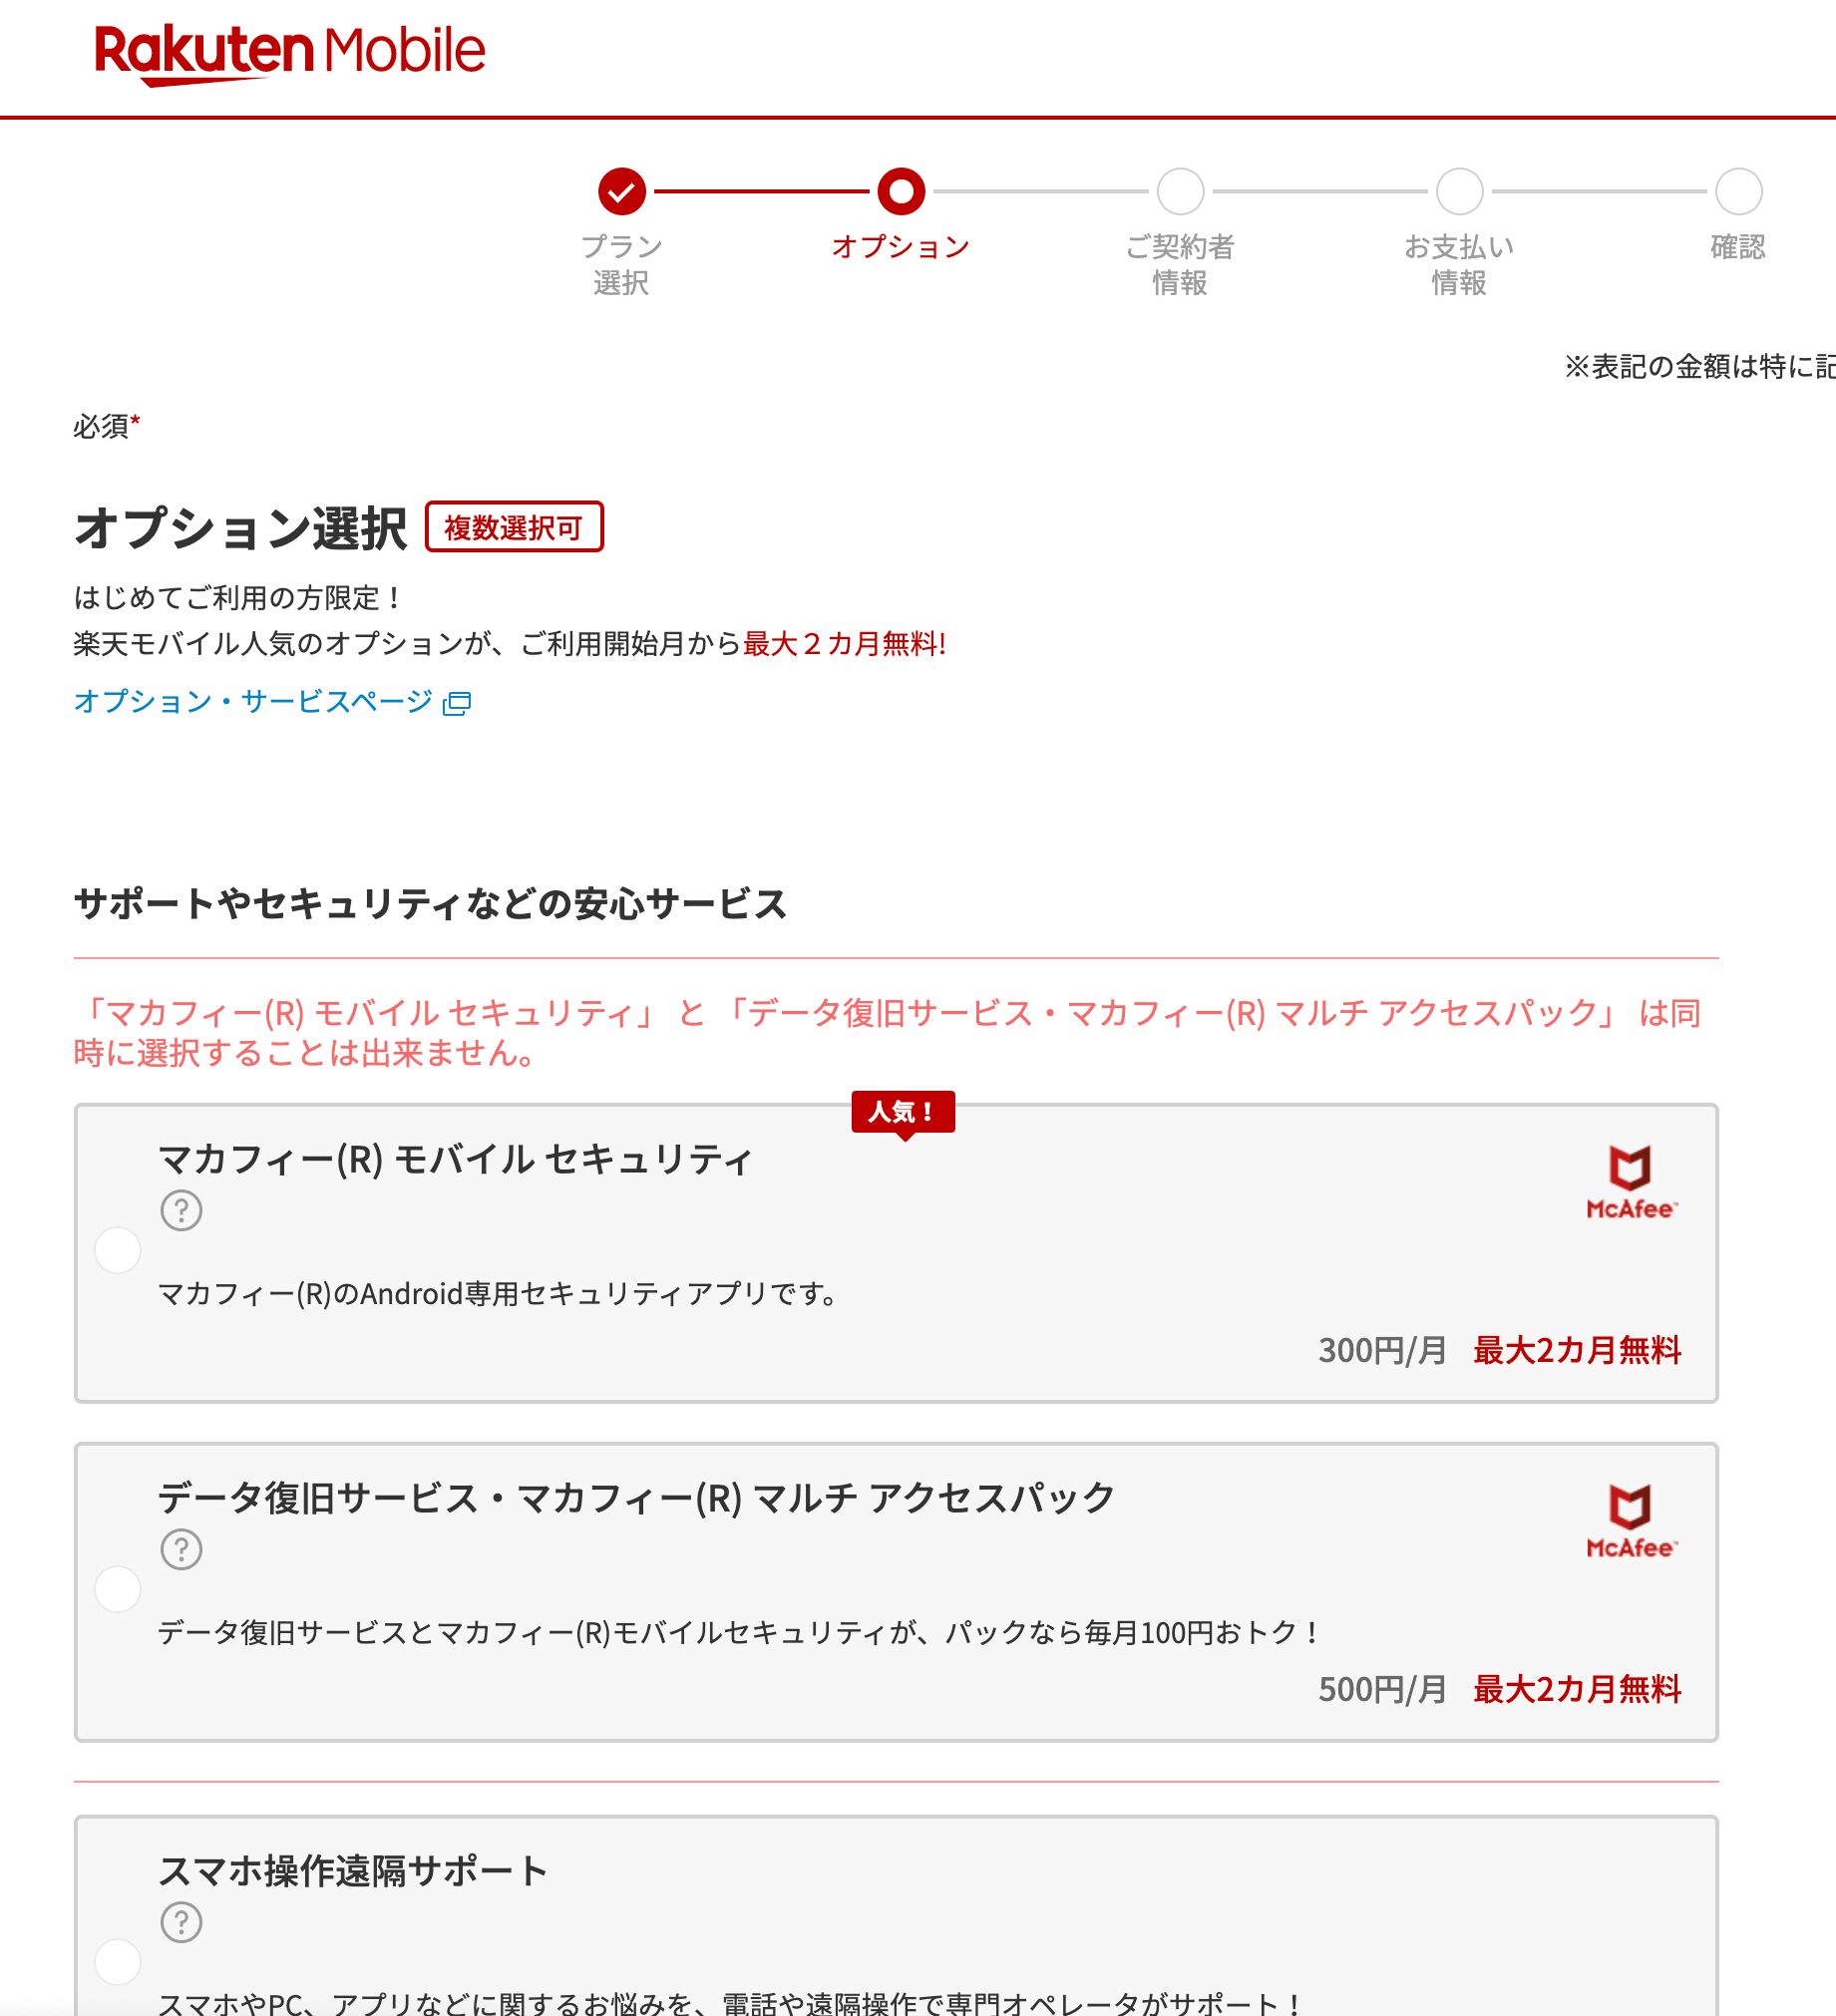Click はじめてご利用の方限定！ text
This screenshot has width=1836, height=2016.
[x=240, y=598]
